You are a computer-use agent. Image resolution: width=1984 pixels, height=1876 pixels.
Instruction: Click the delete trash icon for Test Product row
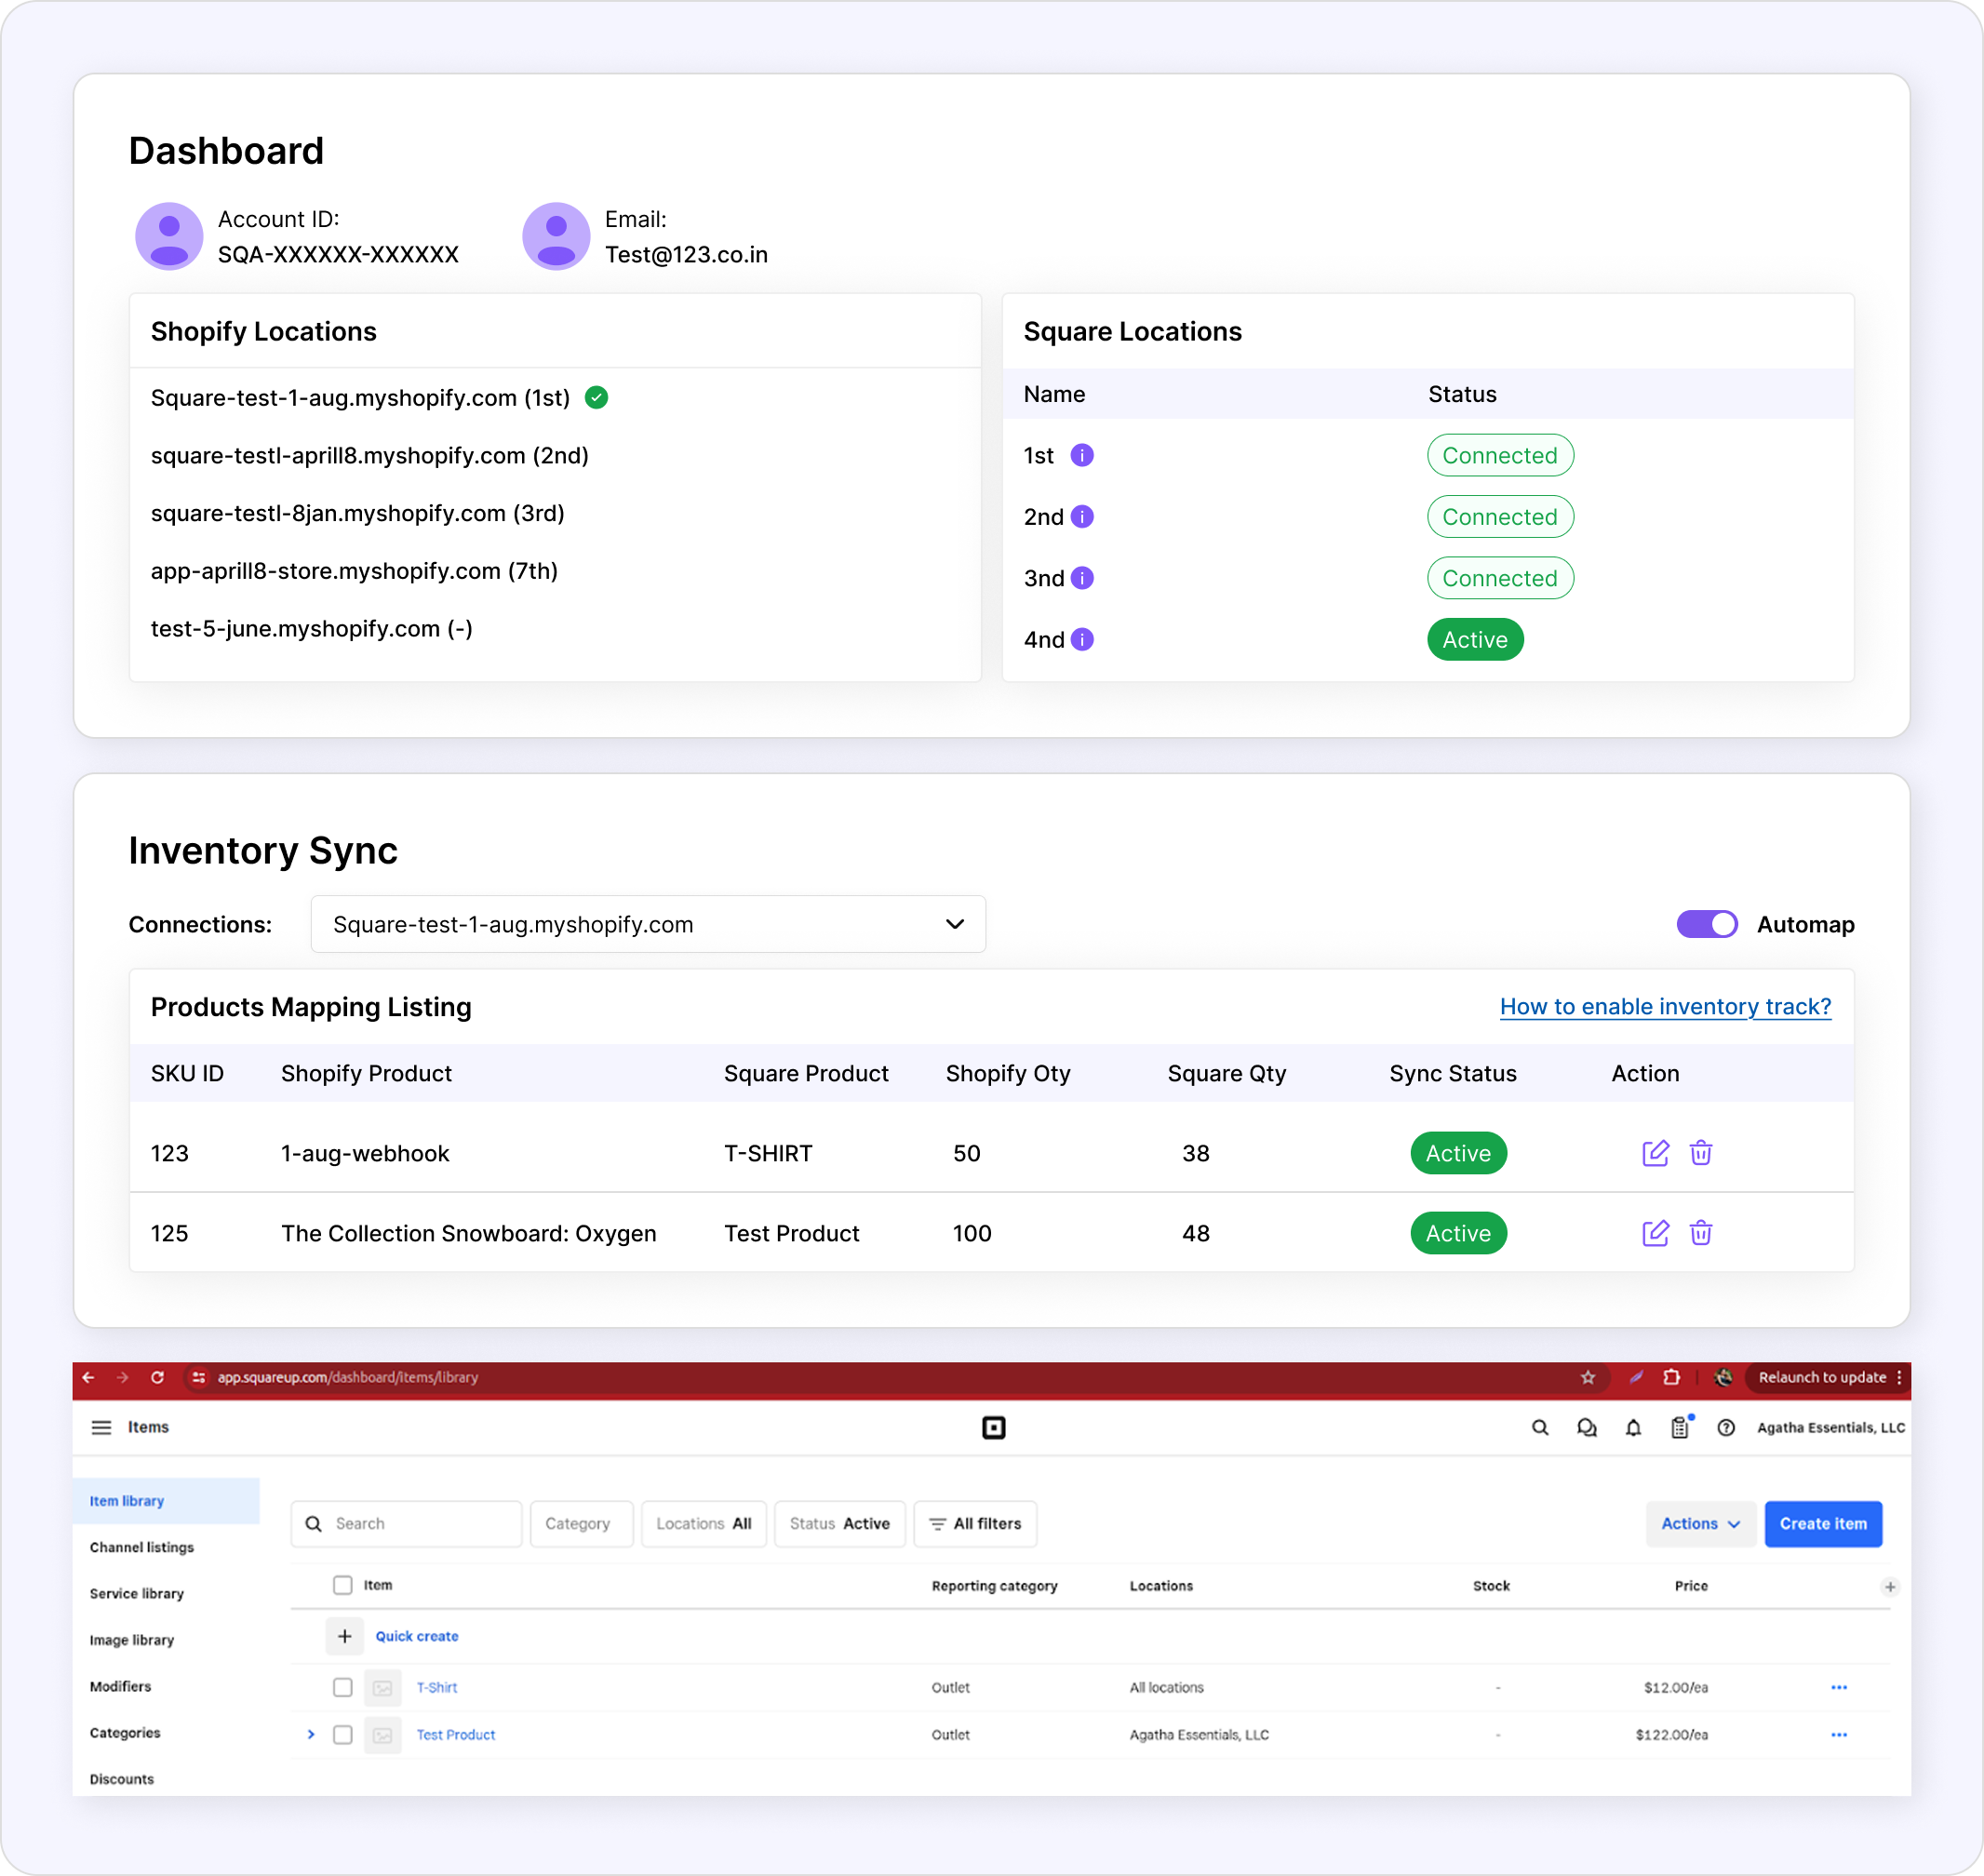pos(1702,1233)
